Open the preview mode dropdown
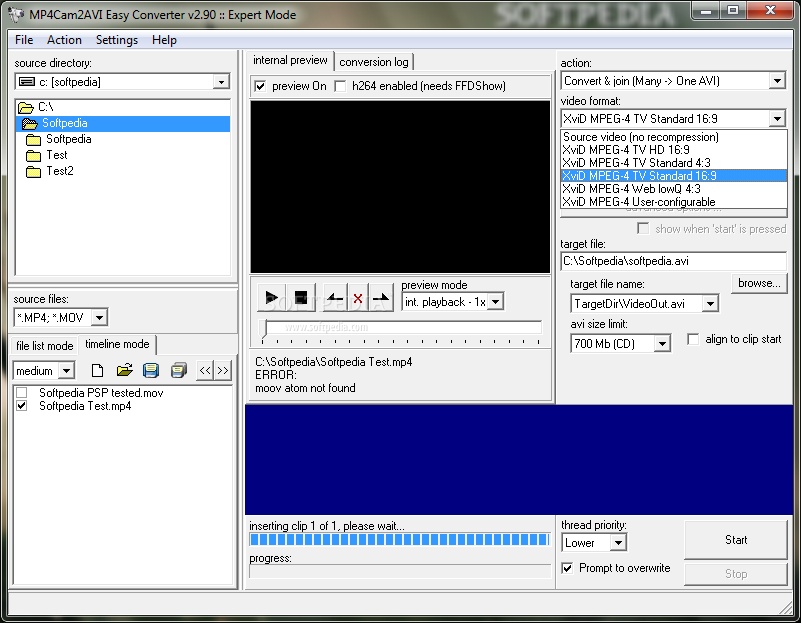This screenshot has width=801, height=623. 495,302
